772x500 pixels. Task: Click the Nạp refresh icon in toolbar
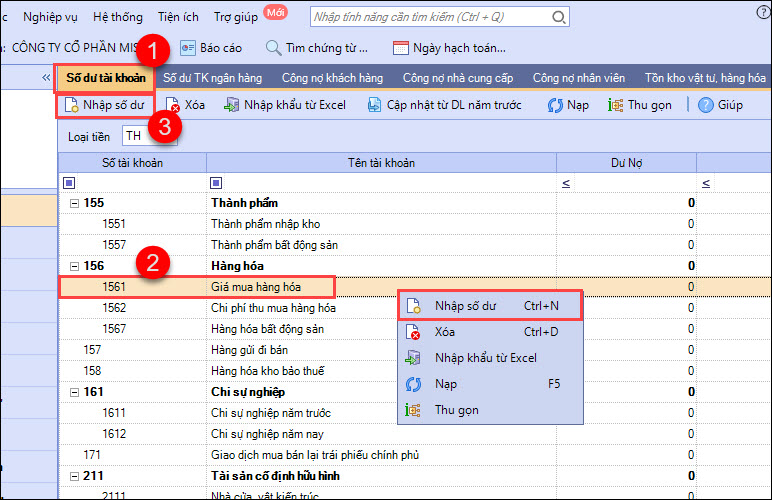[x=555, y=105]
